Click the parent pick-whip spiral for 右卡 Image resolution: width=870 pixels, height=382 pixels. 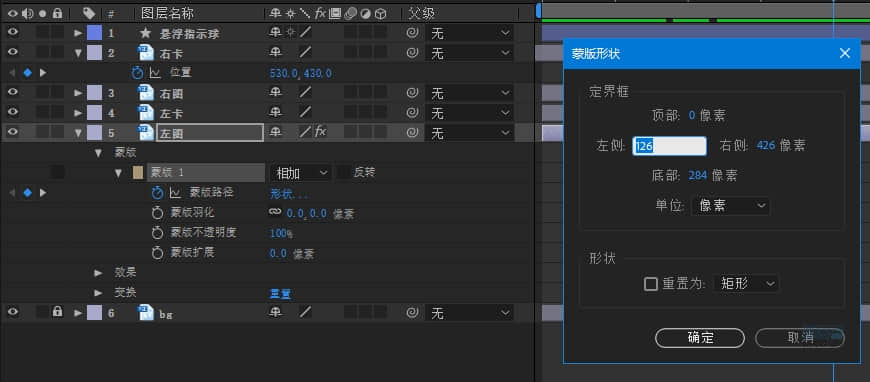coord(412,53)
